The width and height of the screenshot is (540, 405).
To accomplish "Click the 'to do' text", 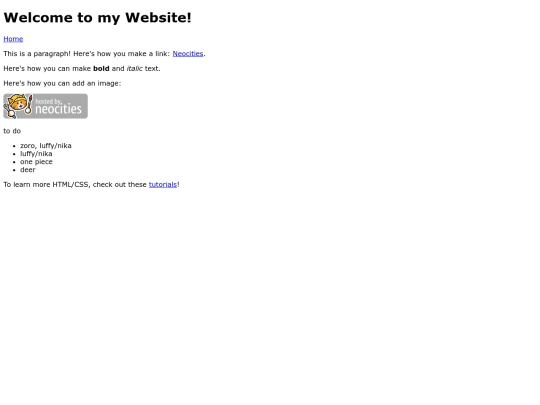I will [x=12, y=131].
